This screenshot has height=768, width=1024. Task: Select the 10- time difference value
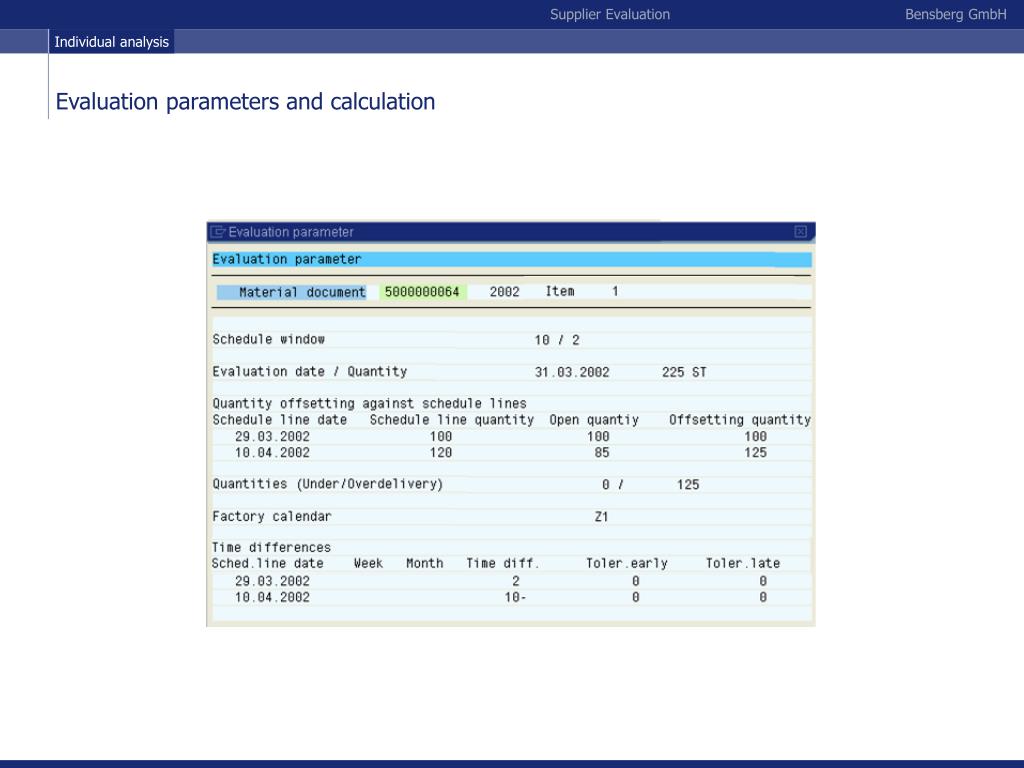515,597
